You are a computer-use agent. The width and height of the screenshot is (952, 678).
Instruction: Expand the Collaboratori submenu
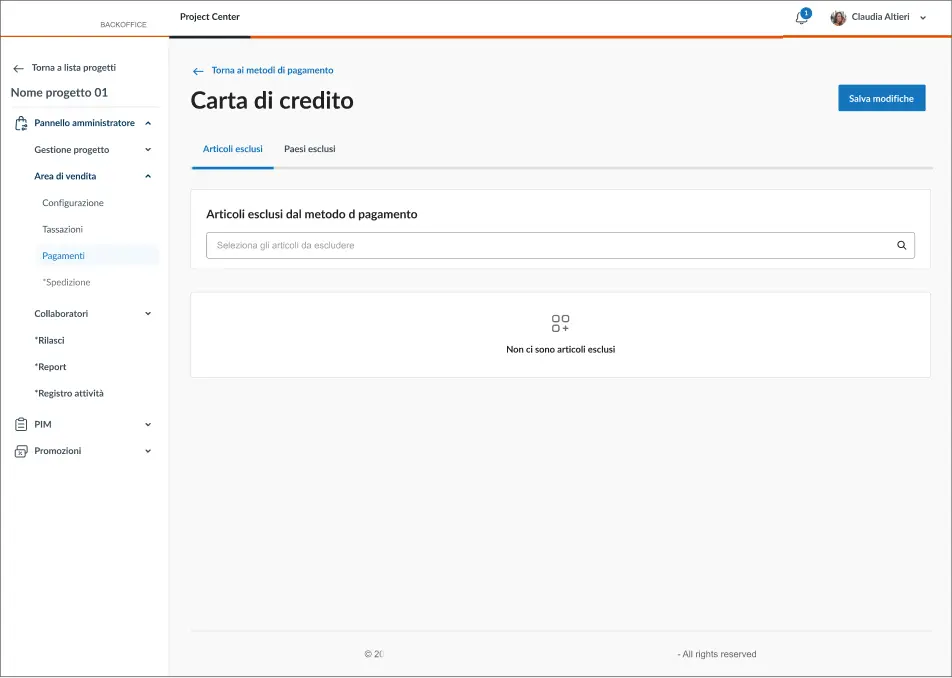pyautogui.click(x=148, y=314)
